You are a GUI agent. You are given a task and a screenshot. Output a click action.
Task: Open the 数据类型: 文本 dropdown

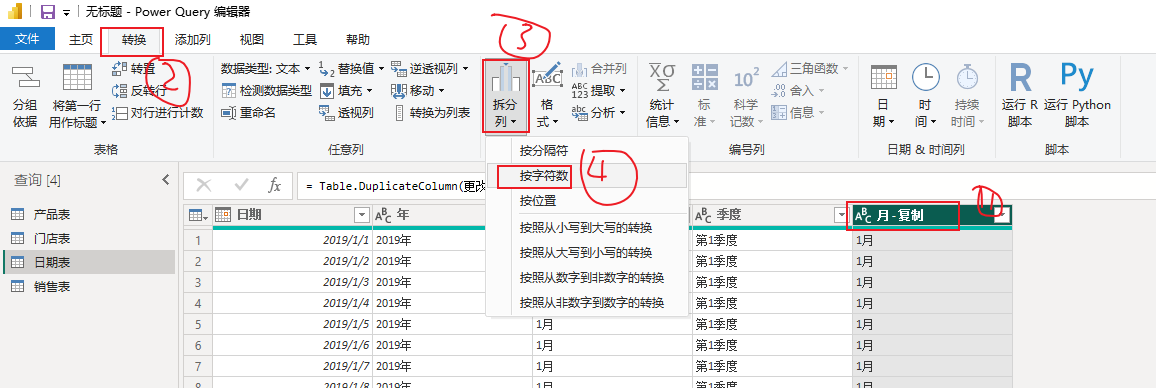point(265,69)
